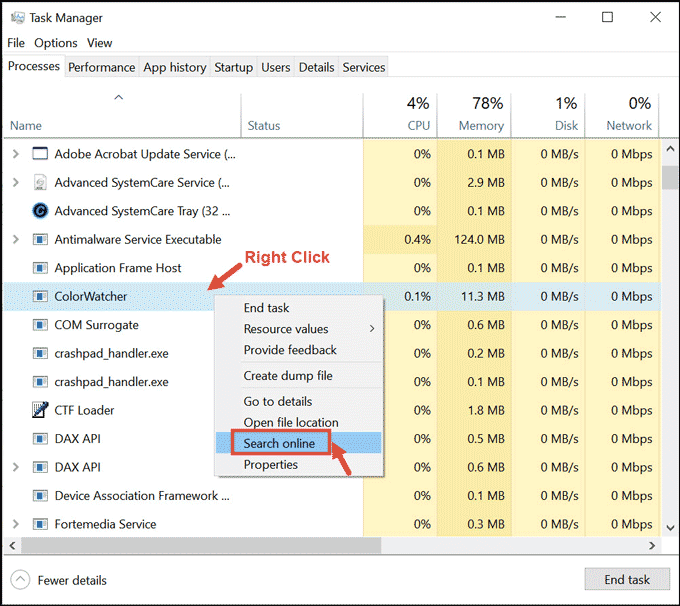This screenshot has height=606, width=680.
Task: Expand the Adobe Acrobat Update Service group
Action: point(15,154)
